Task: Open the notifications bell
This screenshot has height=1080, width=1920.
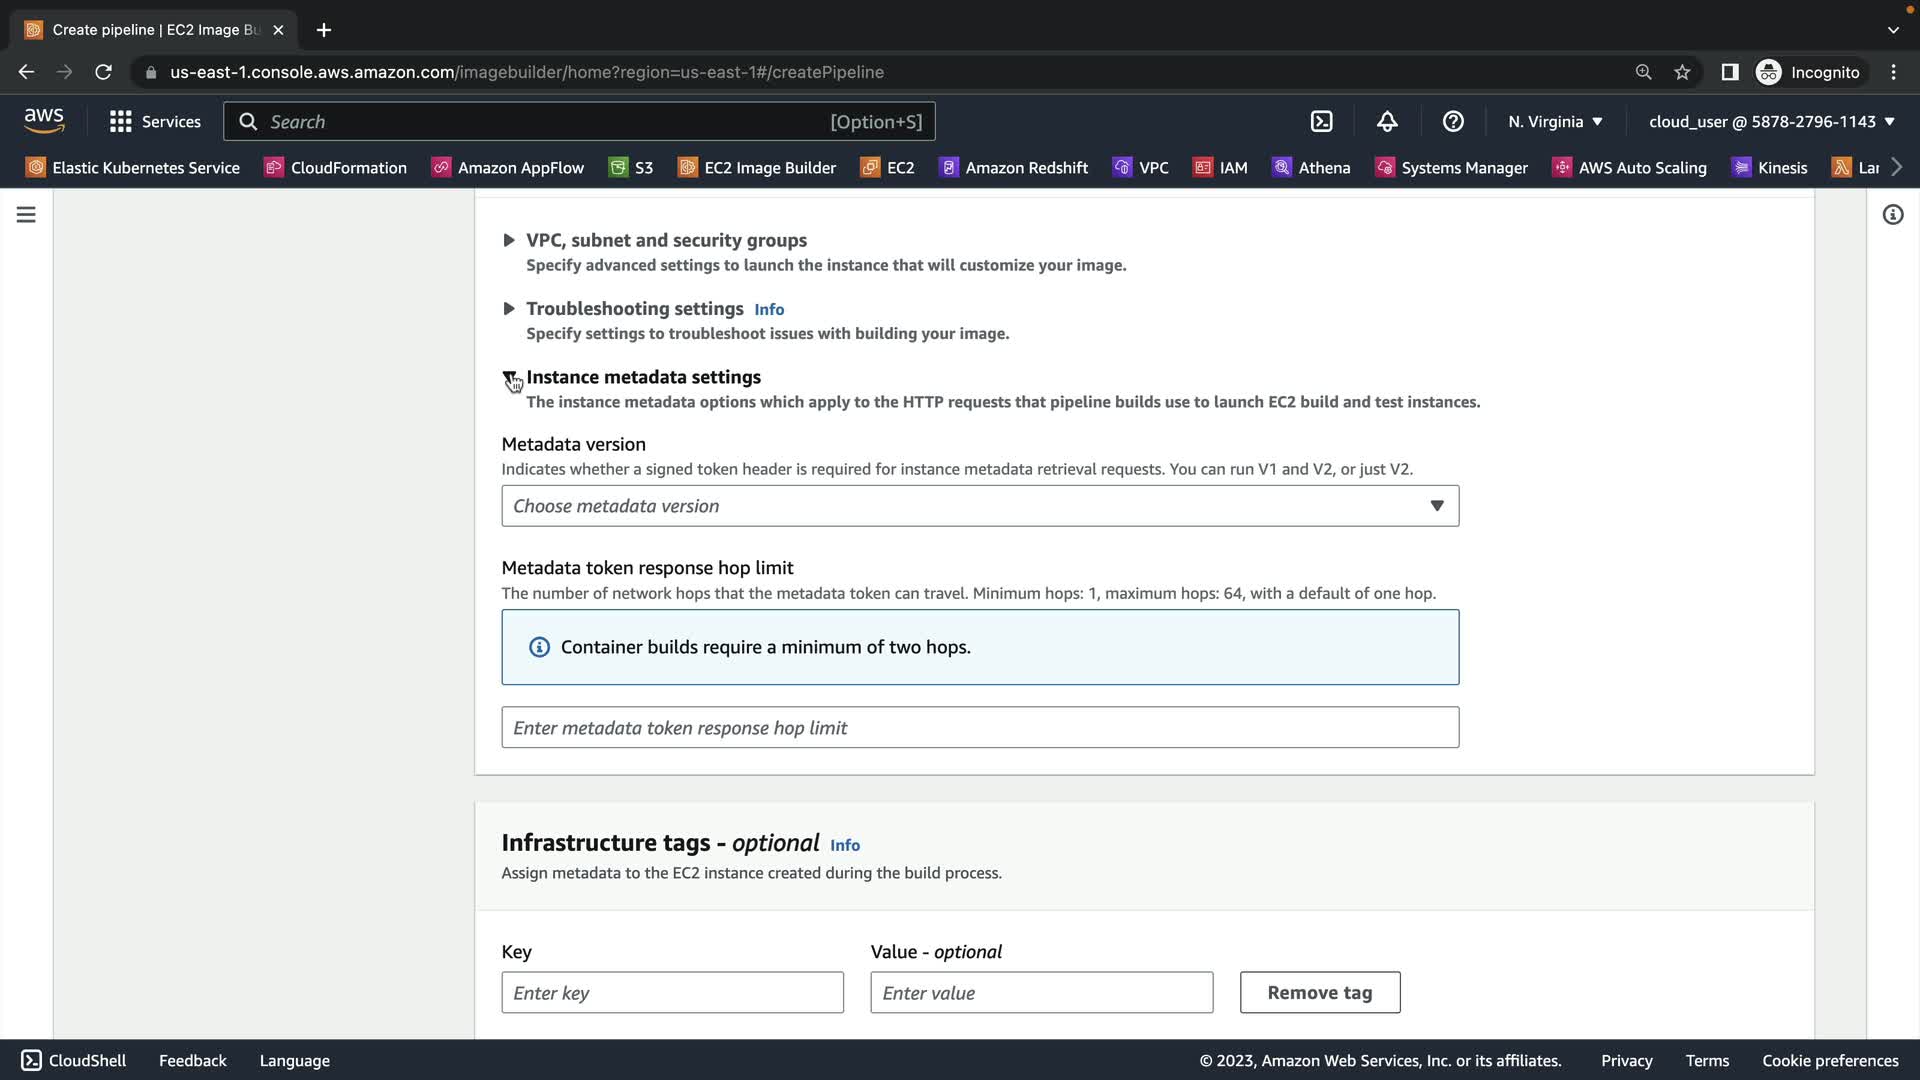Action: (1387, 121)
